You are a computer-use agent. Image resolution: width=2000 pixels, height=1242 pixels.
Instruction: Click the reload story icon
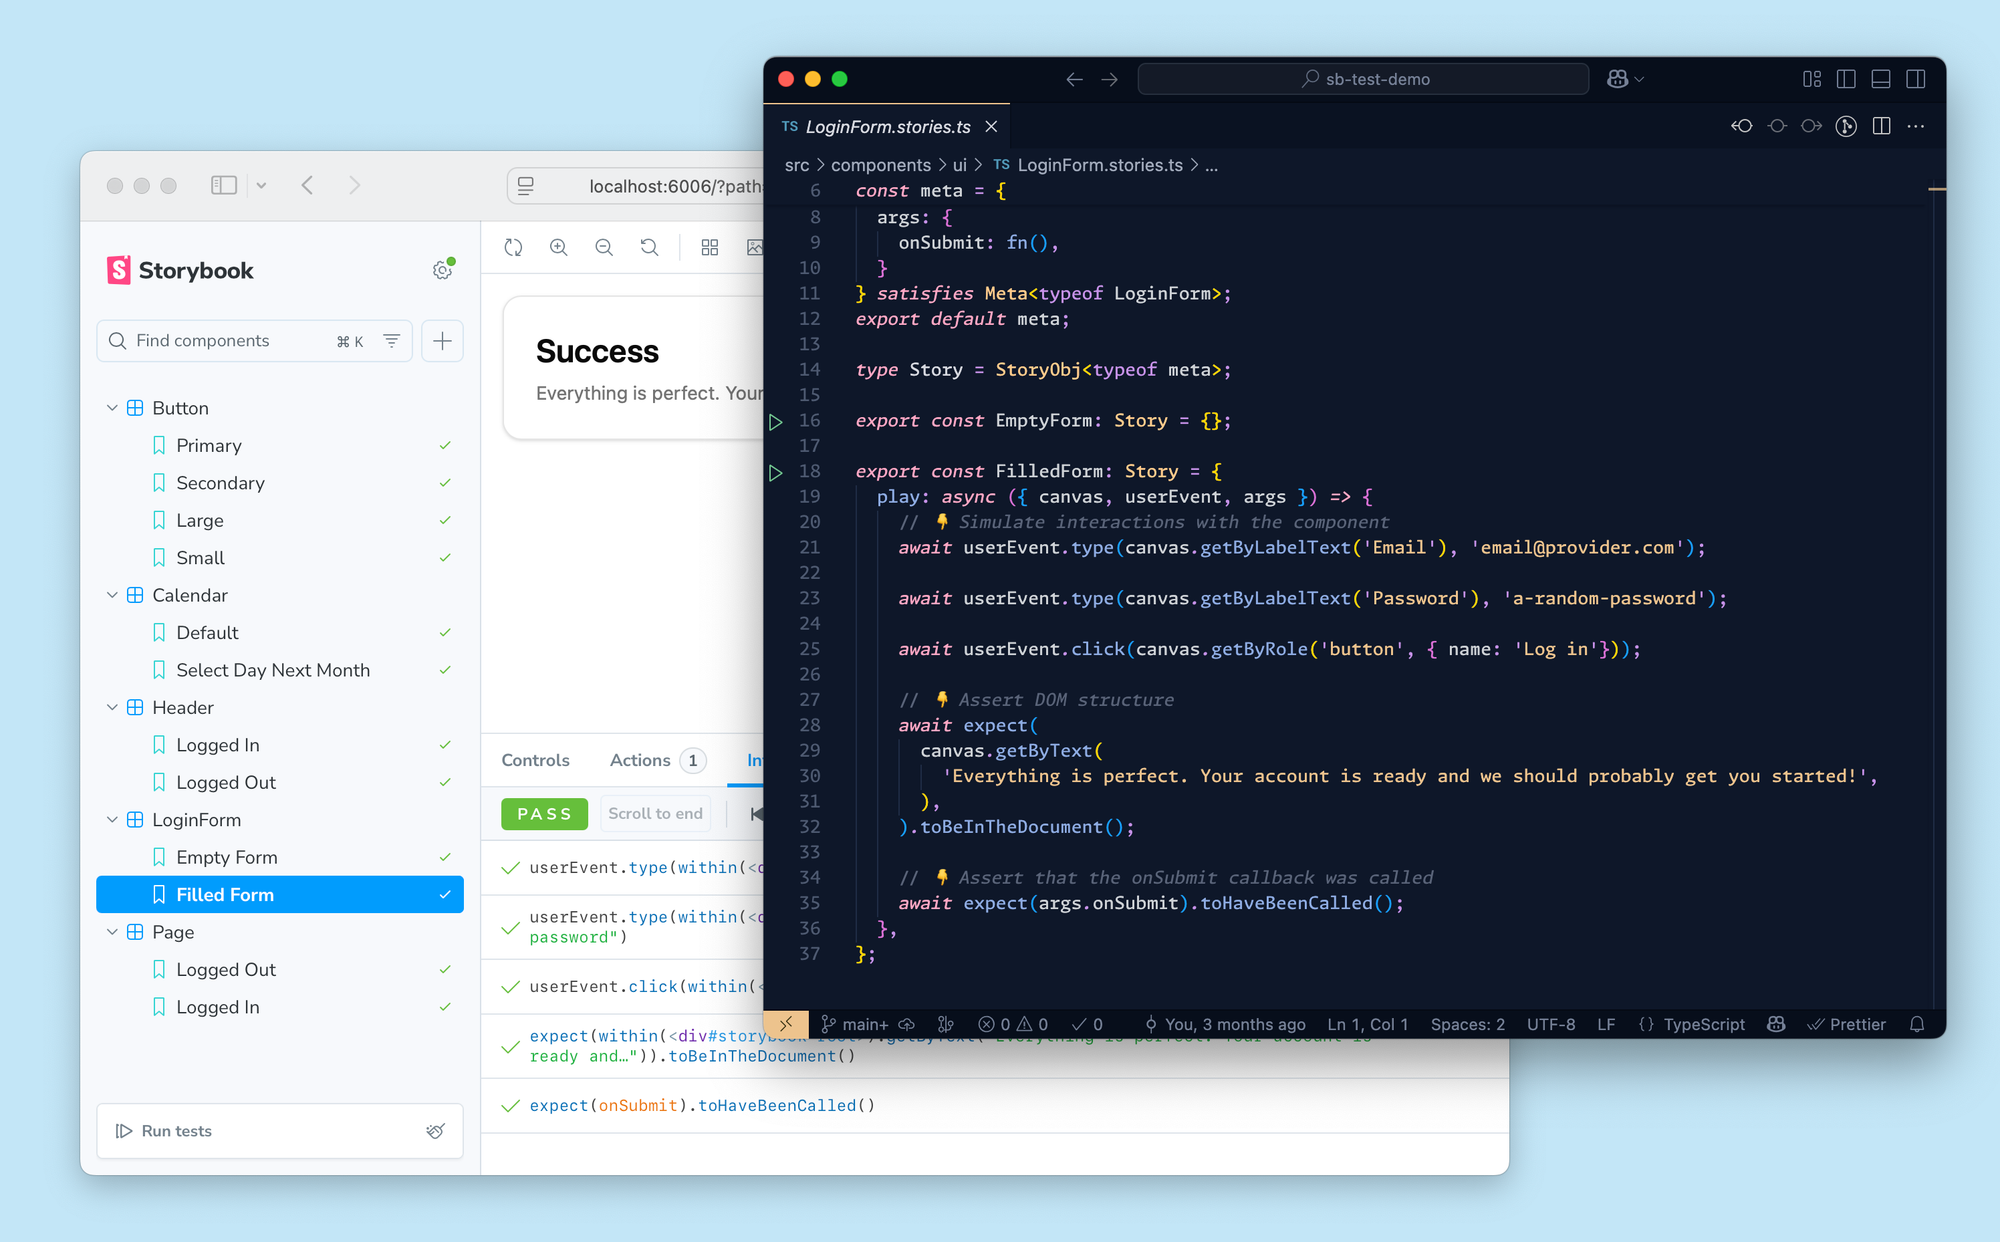pyautogui.click(x=513, y=247)
